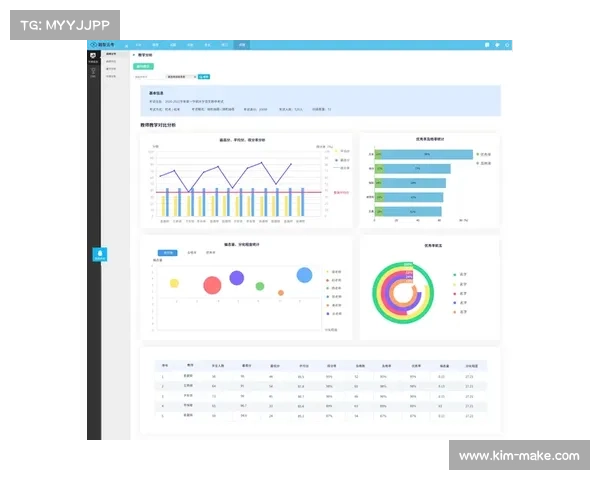Select the highlighted tab in the top navigation bar
Image resolution: width=600 pixels, height=480 pixels.
tap(242, 45)
